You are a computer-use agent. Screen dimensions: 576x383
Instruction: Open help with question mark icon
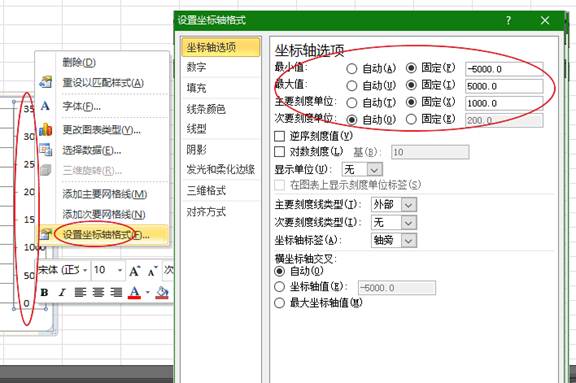508,20
